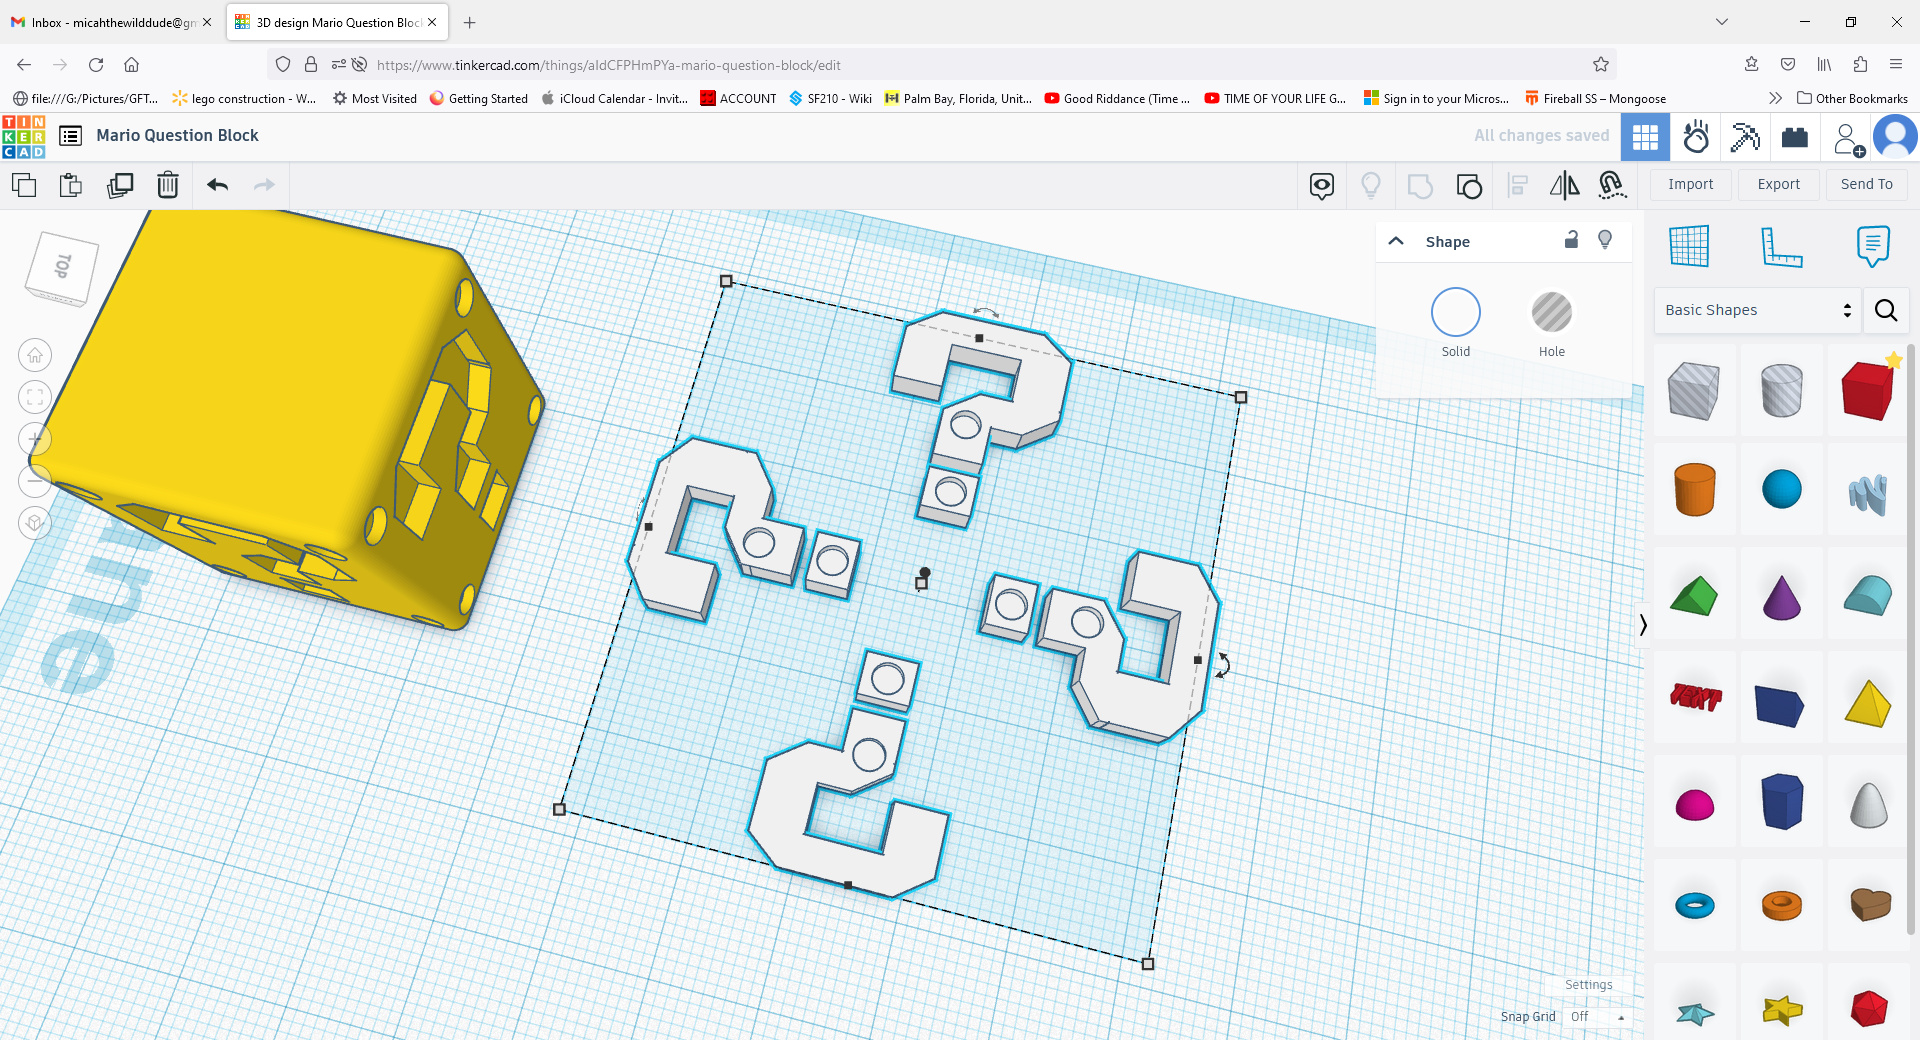The image size is (1920, 1040).
Task: Open the Sim Lab icon
Action: [1696, 137]
